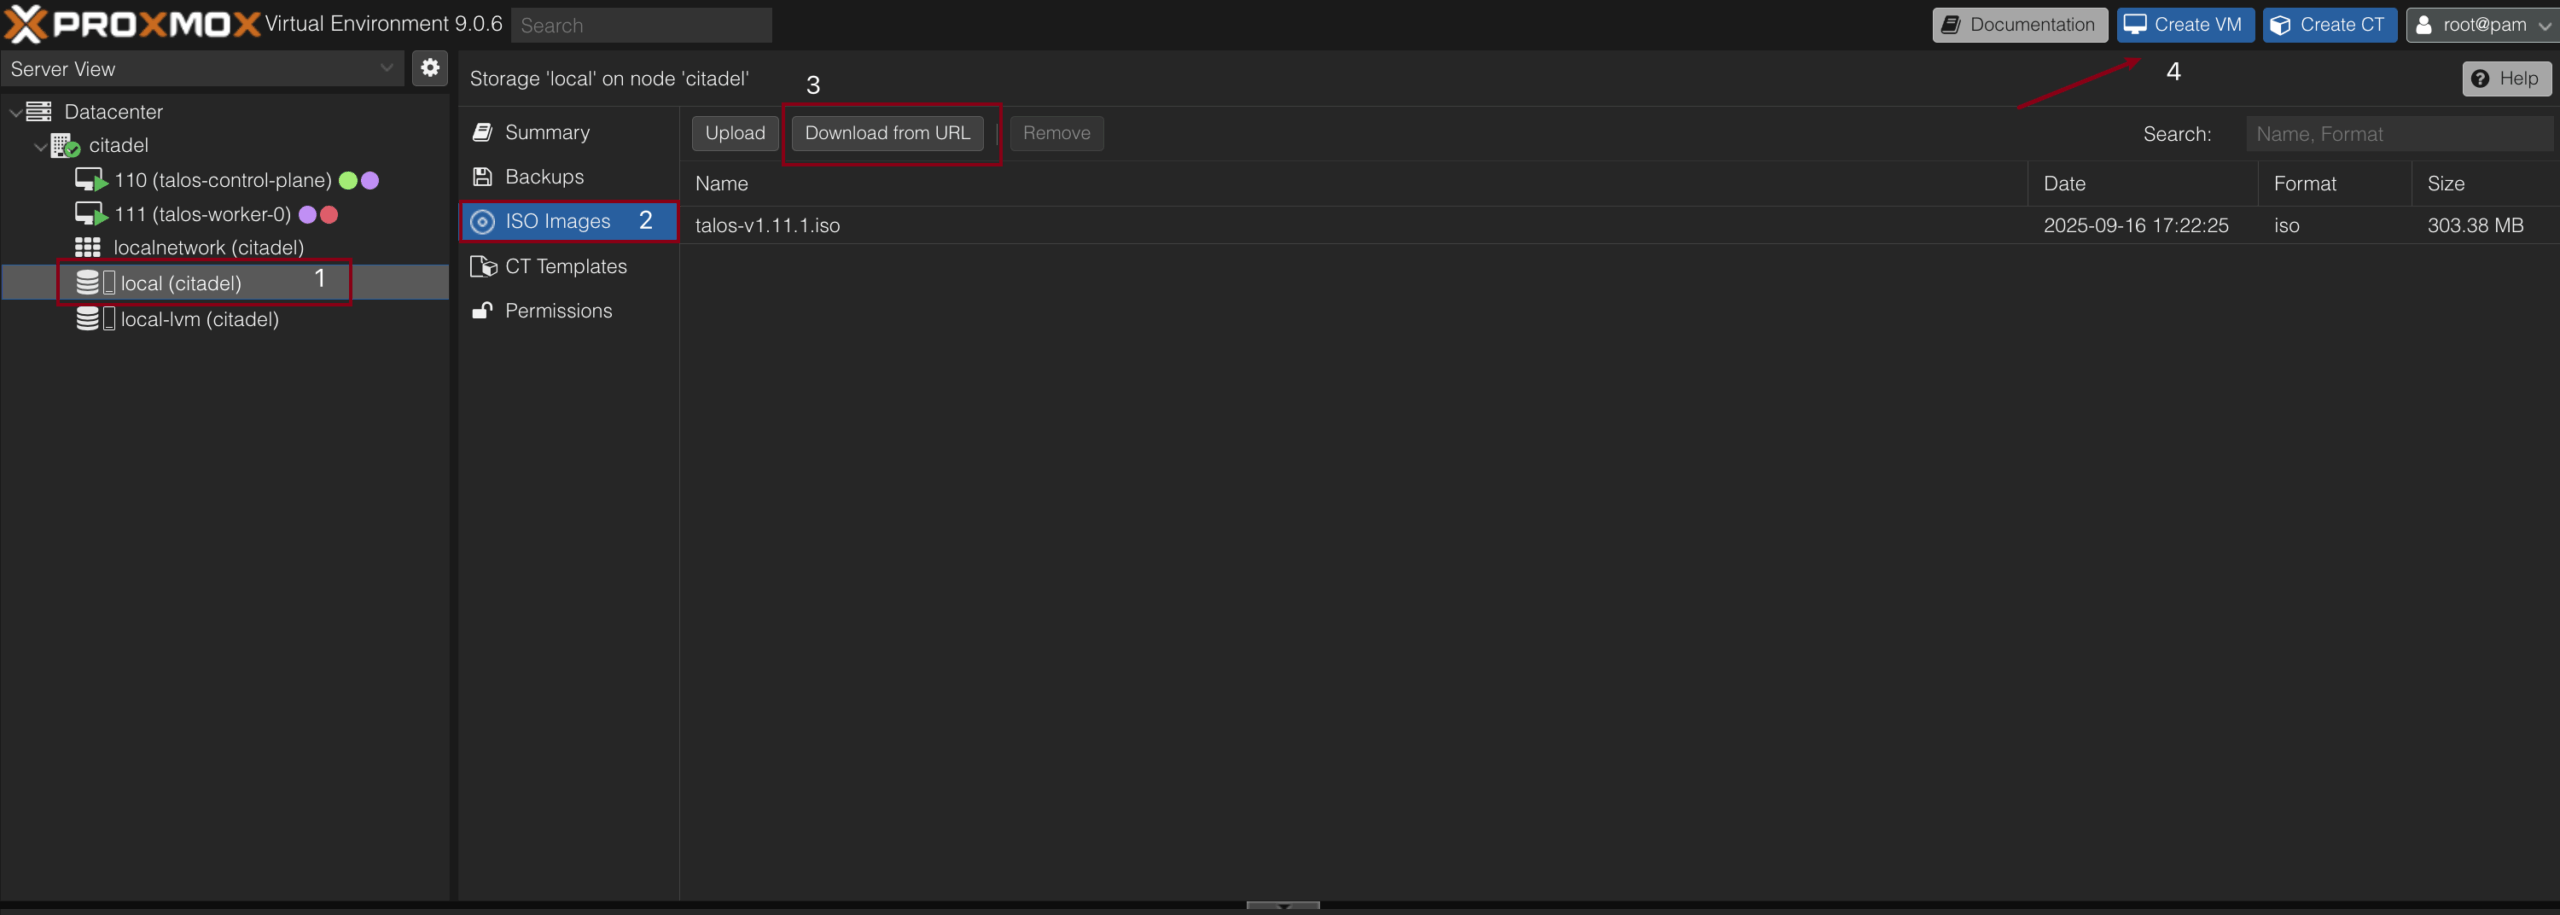
Task: Open the Backups section
Action: (544, 177)
